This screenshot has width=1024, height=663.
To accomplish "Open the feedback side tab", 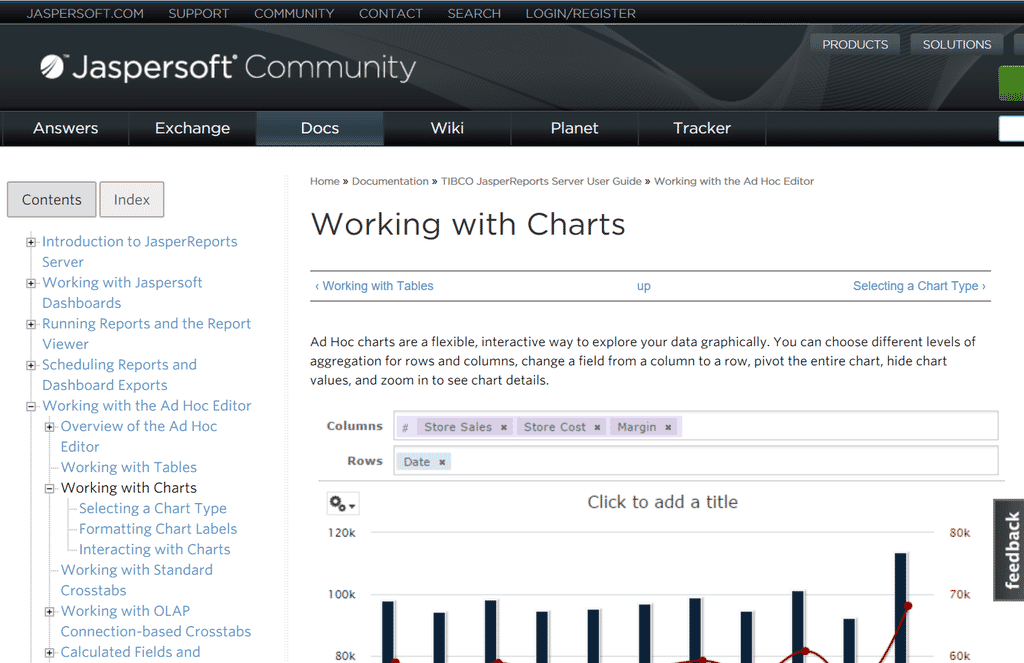I will [1010, 550].
